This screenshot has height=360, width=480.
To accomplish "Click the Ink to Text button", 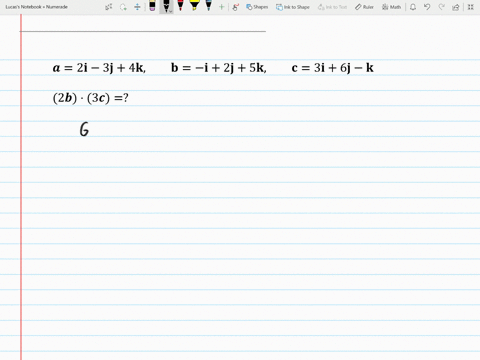I will pyautogui.click(x=332, y=7).
